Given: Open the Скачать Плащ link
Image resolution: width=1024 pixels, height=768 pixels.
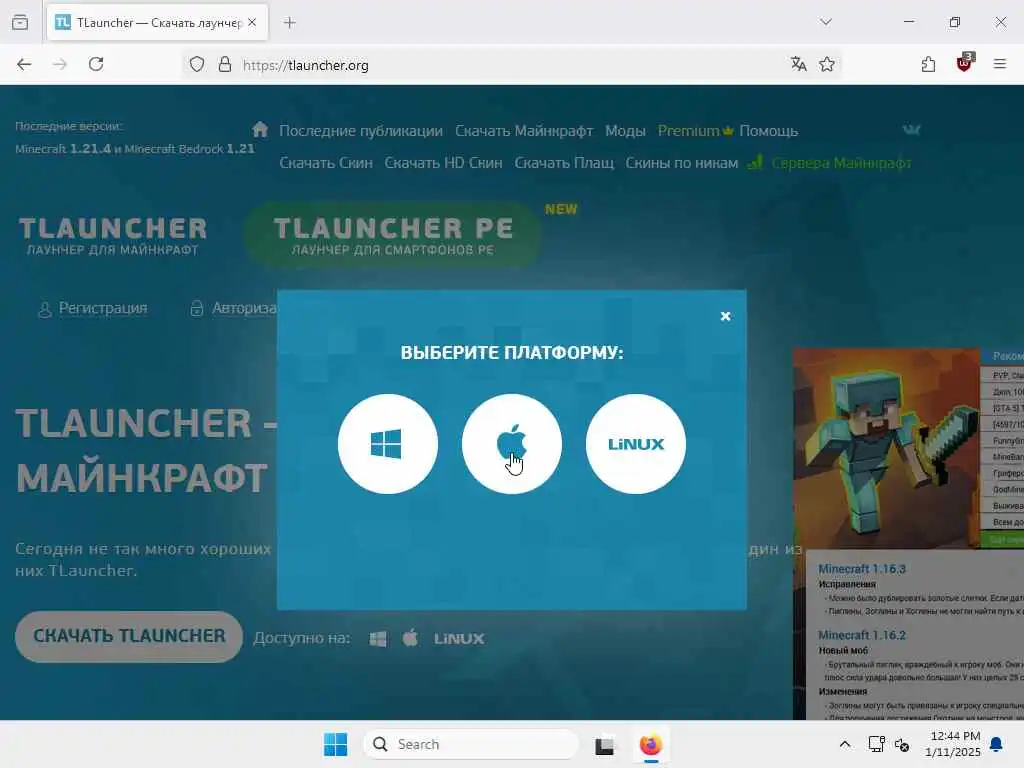Looking at the screenshot, I should tap(564, 163).
